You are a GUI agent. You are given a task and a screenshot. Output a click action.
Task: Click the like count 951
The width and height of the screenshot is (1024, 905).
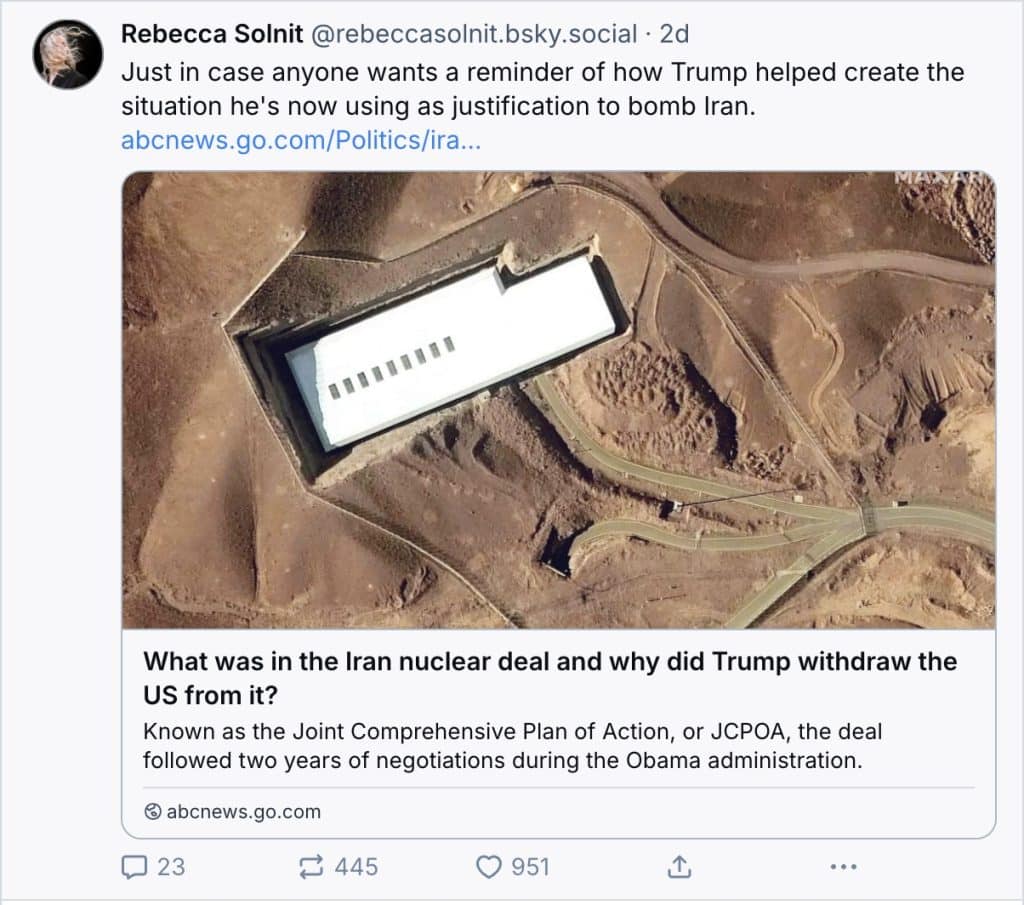[x=530, y=866]
